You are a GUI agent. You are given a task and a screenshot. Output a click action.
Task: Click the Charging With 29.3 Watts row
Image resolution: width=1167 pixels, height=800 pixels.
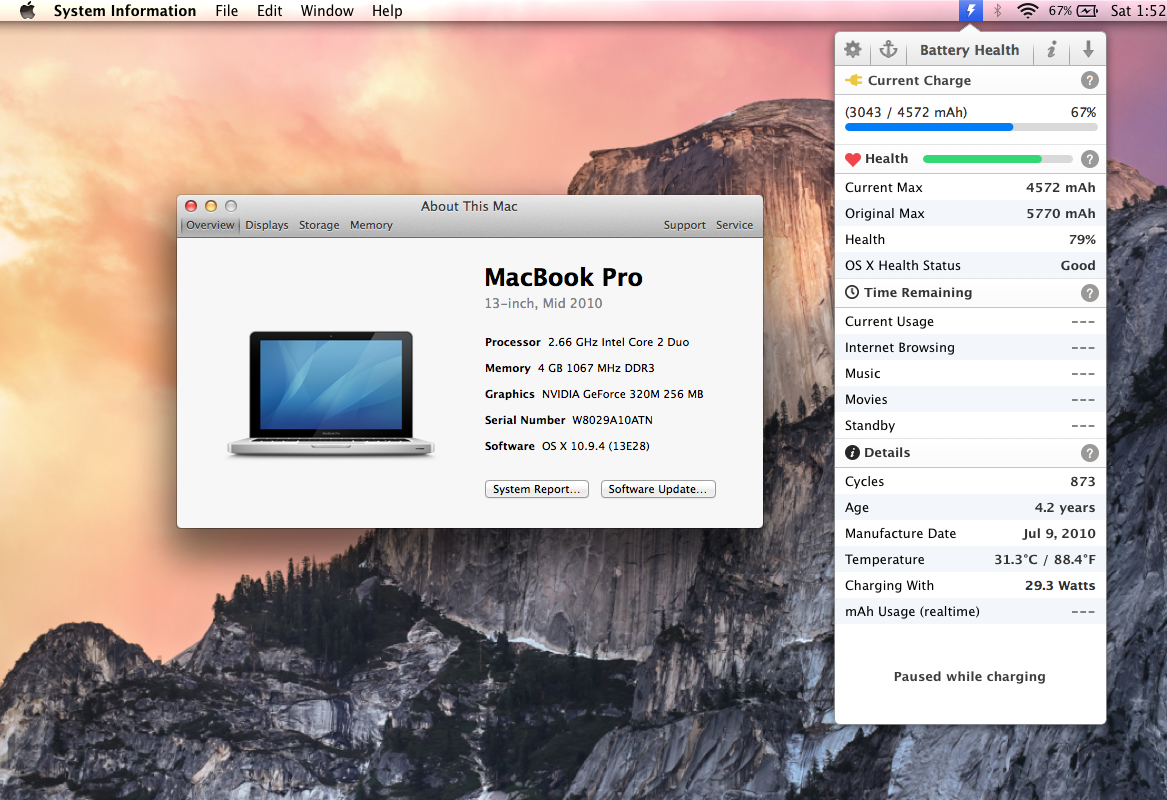click(x=971, y=585)
